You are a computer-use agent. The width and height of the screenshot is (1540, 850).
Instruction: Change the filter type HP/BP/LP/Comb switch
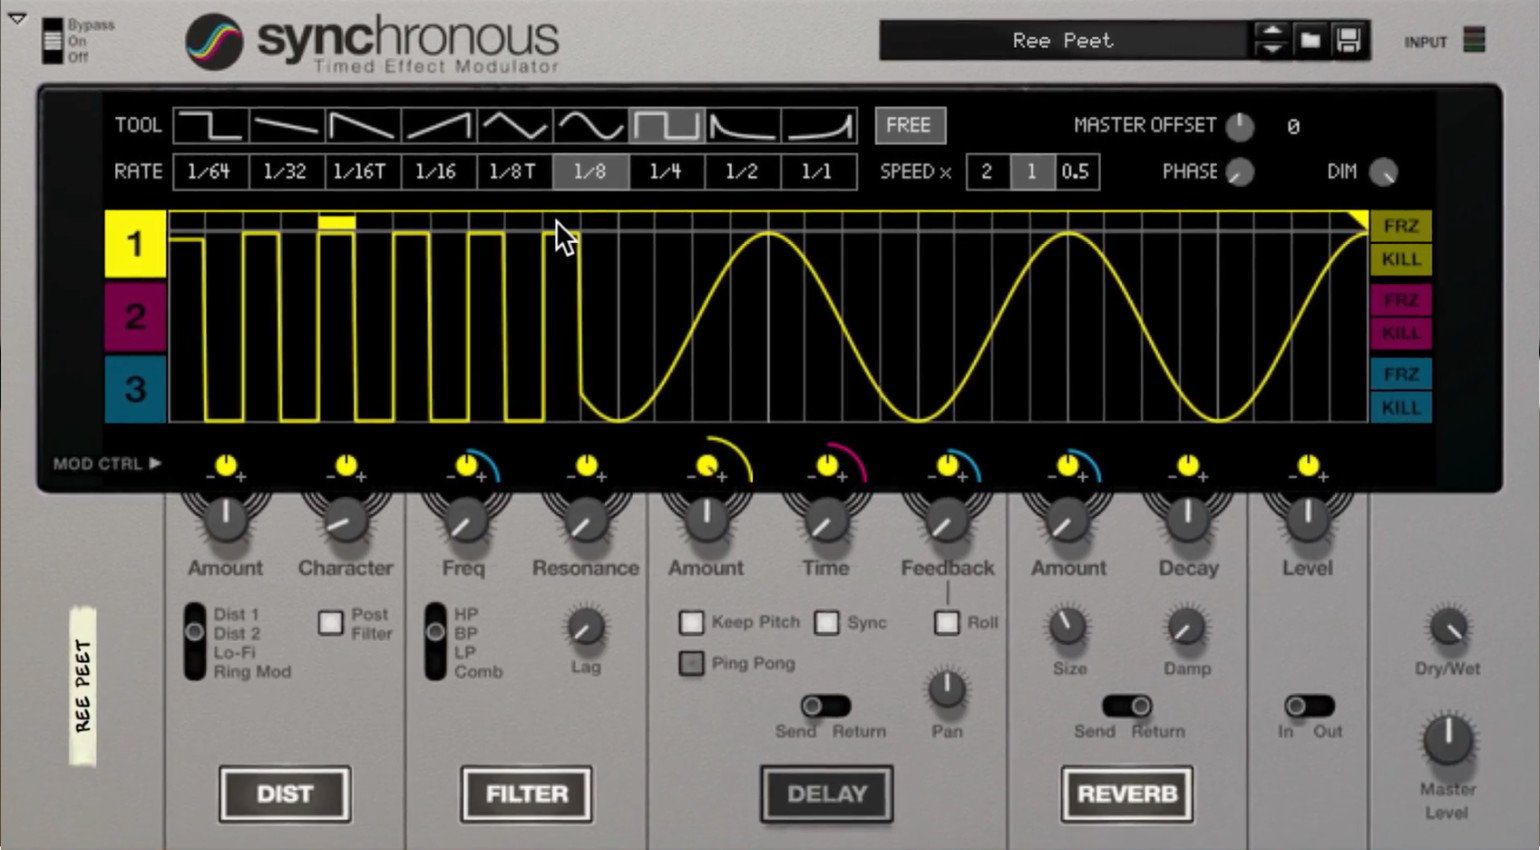pyautogui.click(x=435, y=642)
